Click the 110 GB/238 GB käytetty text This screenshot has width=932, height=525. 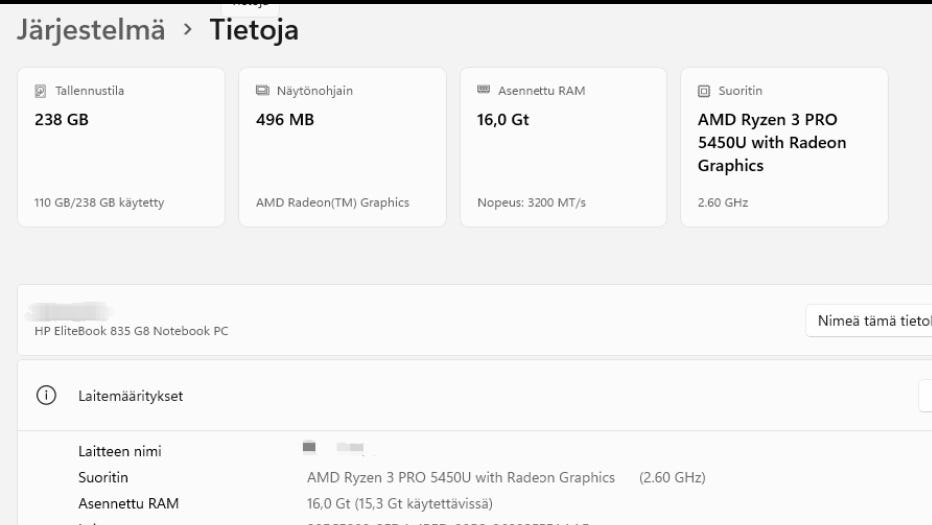pos(99,203)
